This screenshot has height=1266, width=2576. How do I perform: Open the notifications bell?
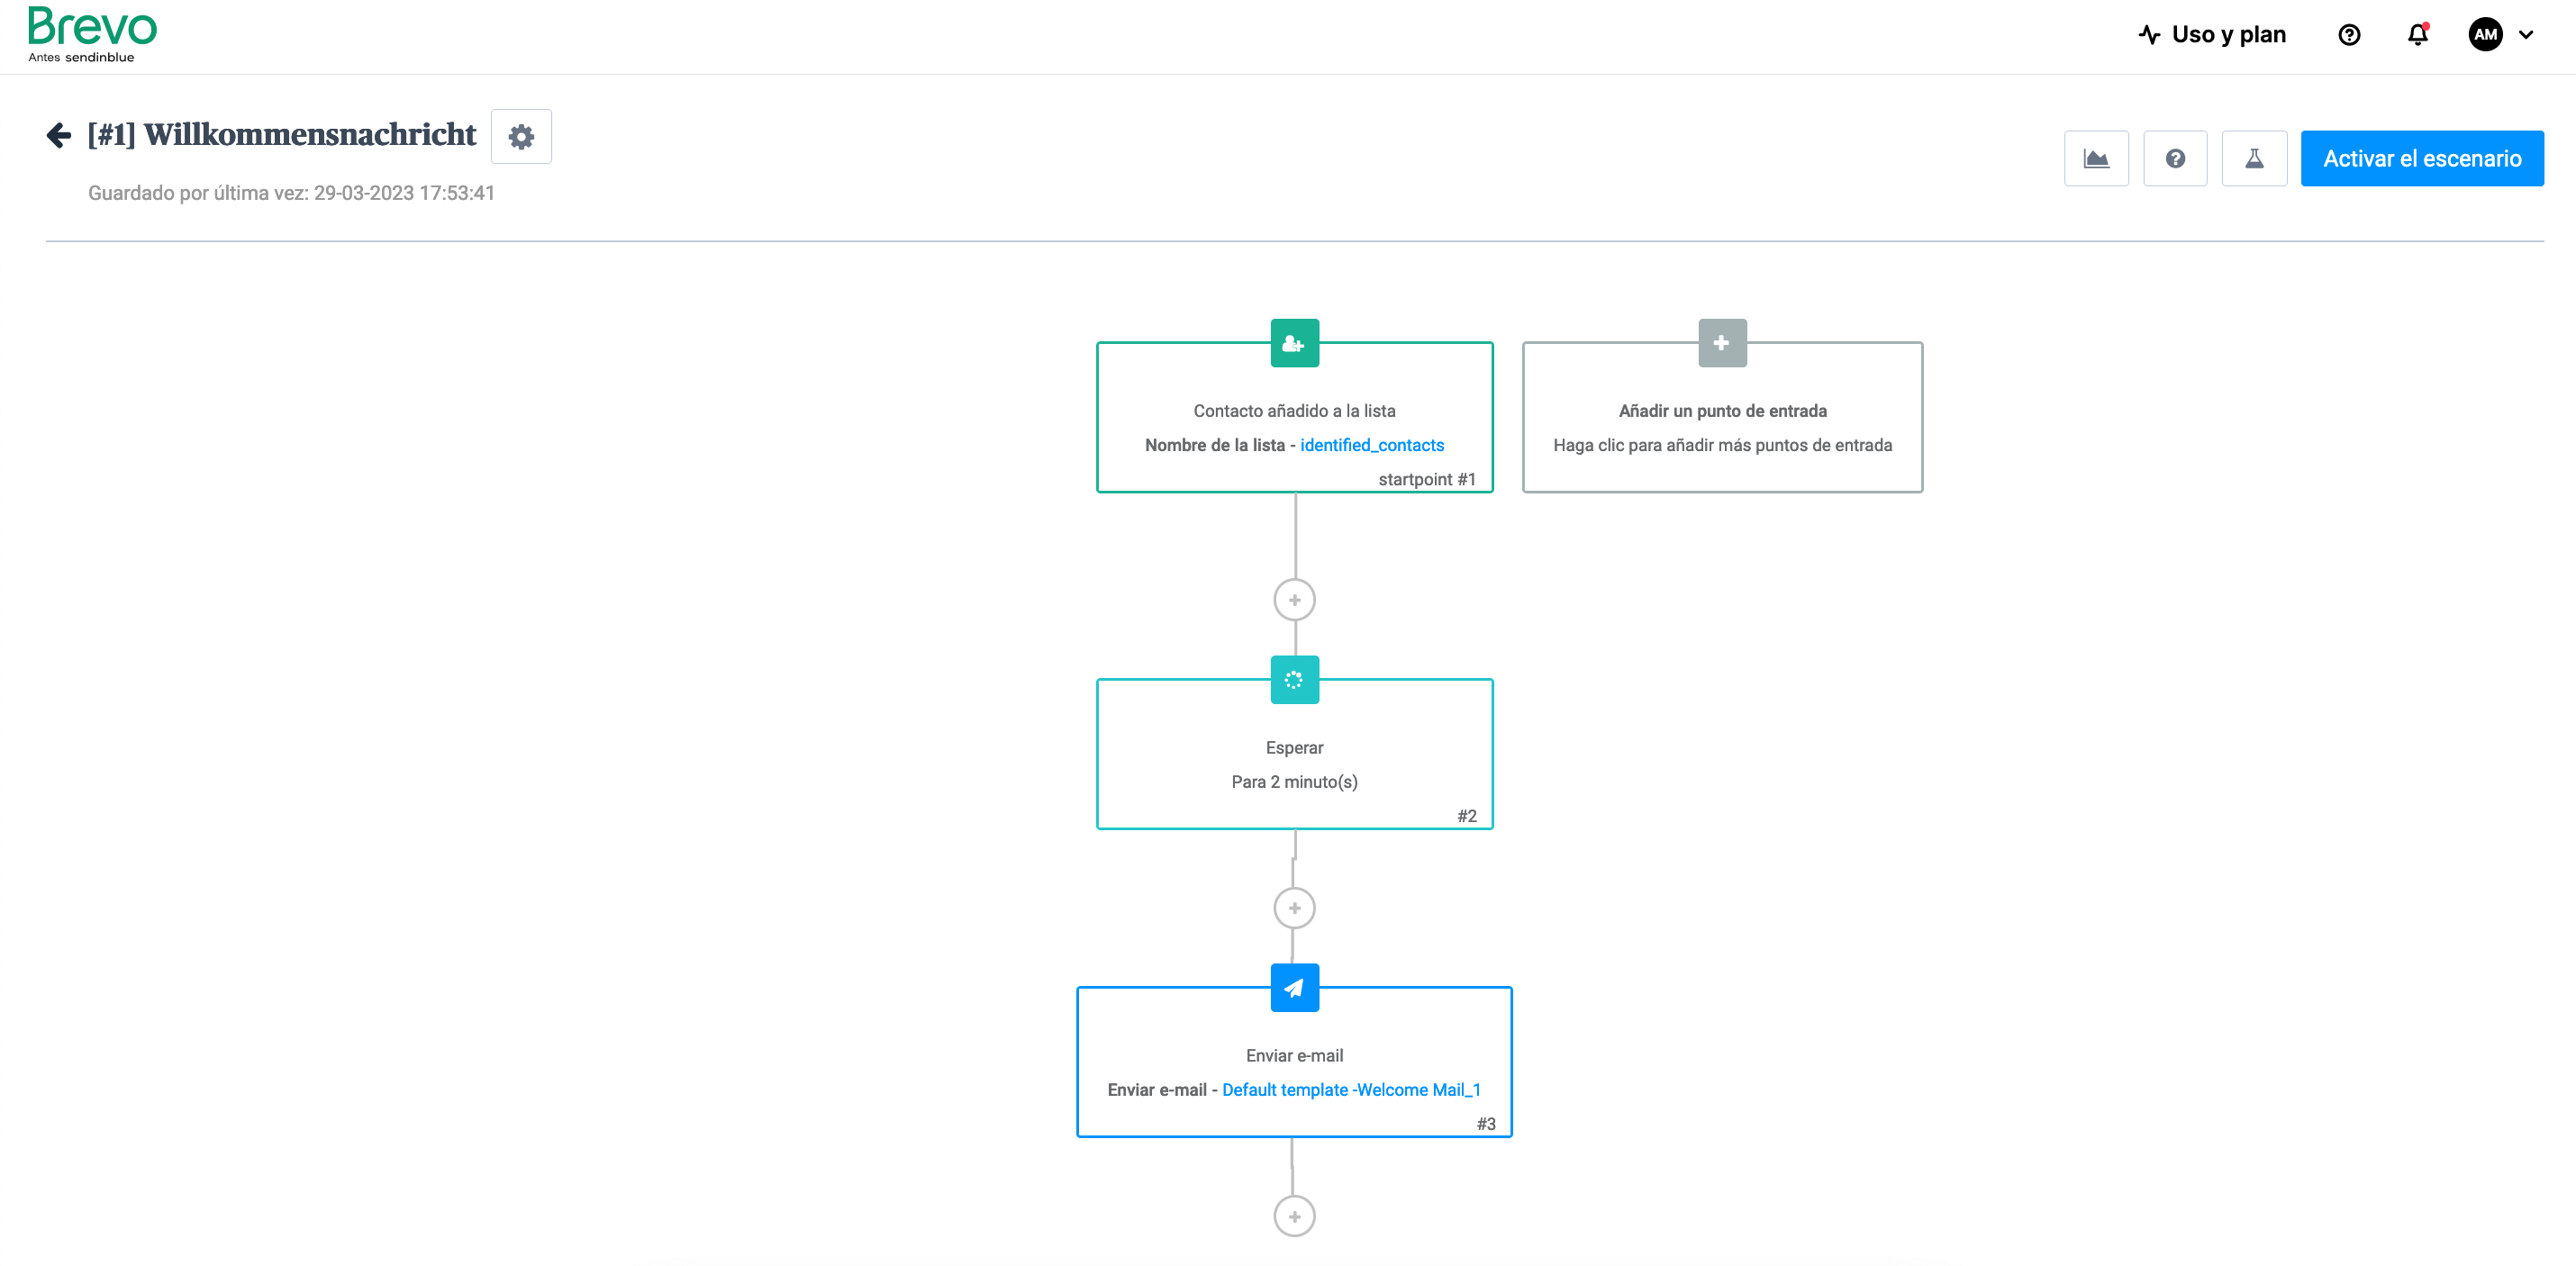coord(2417,35)
